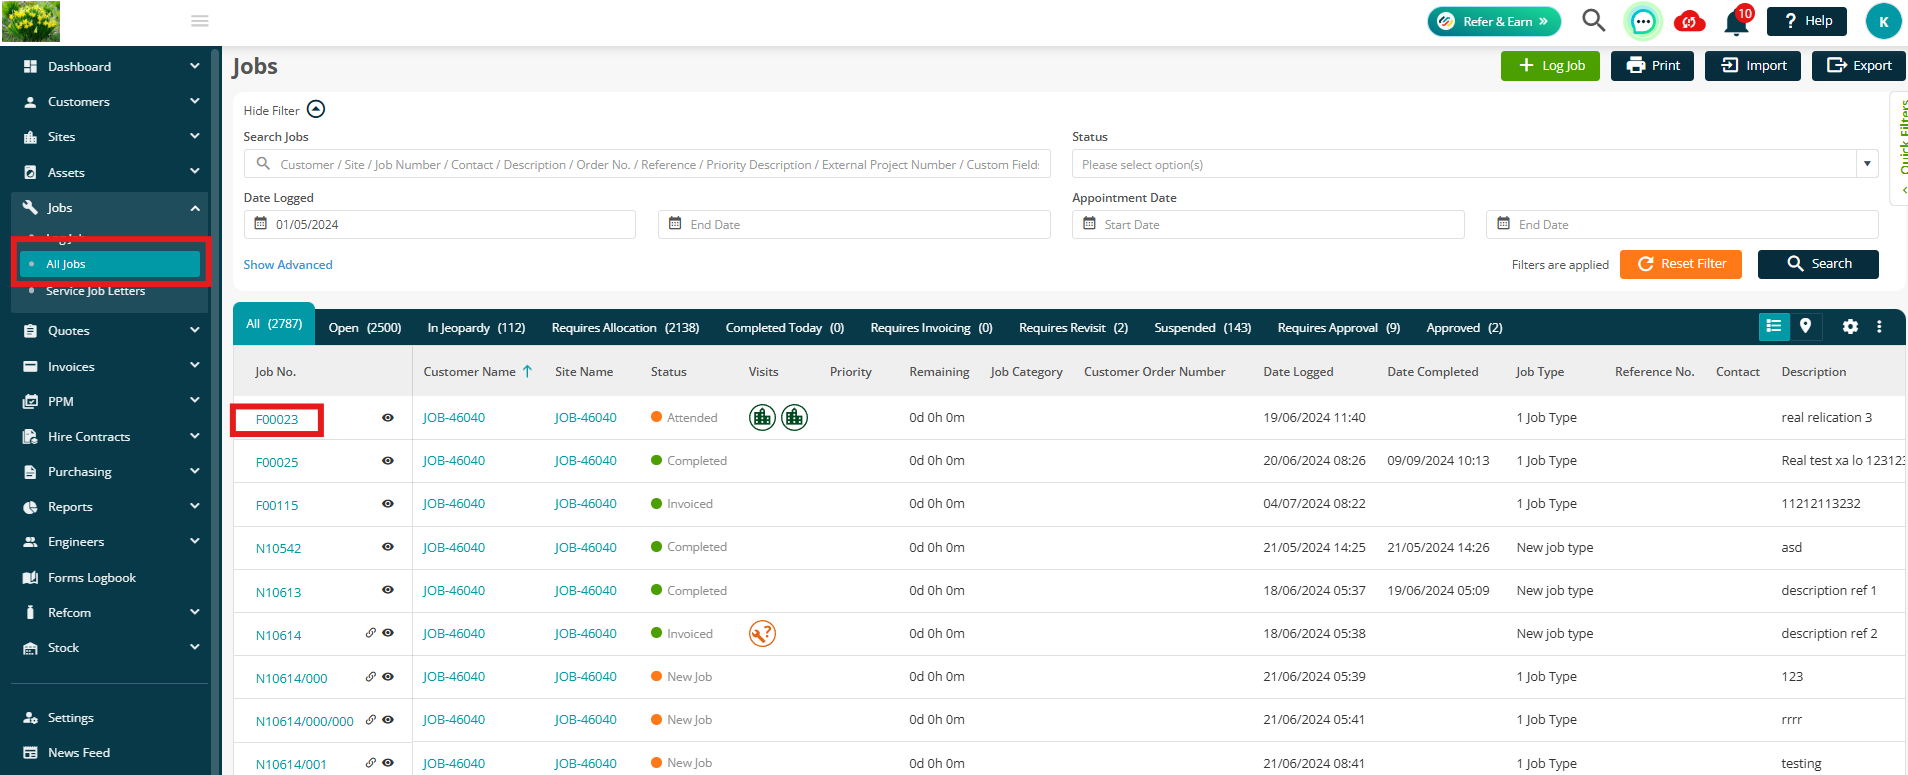1908x775 pixels.
Task: Switch to list view icon
Action: tap(1774, 326)
